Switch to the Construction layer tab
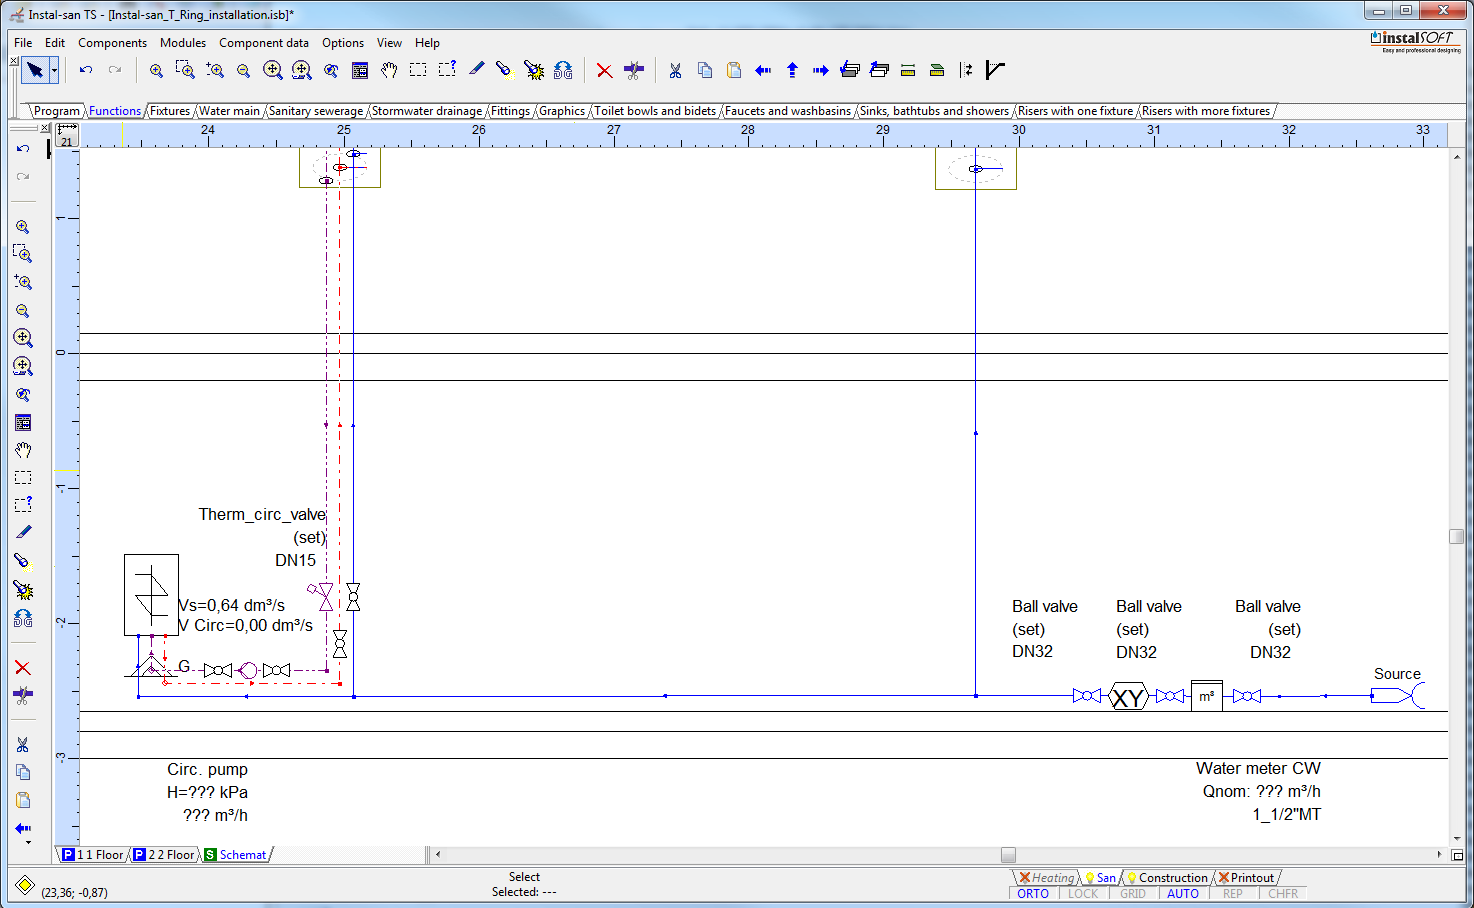This screenshot has width=1474, height=908. (1167, 878)
